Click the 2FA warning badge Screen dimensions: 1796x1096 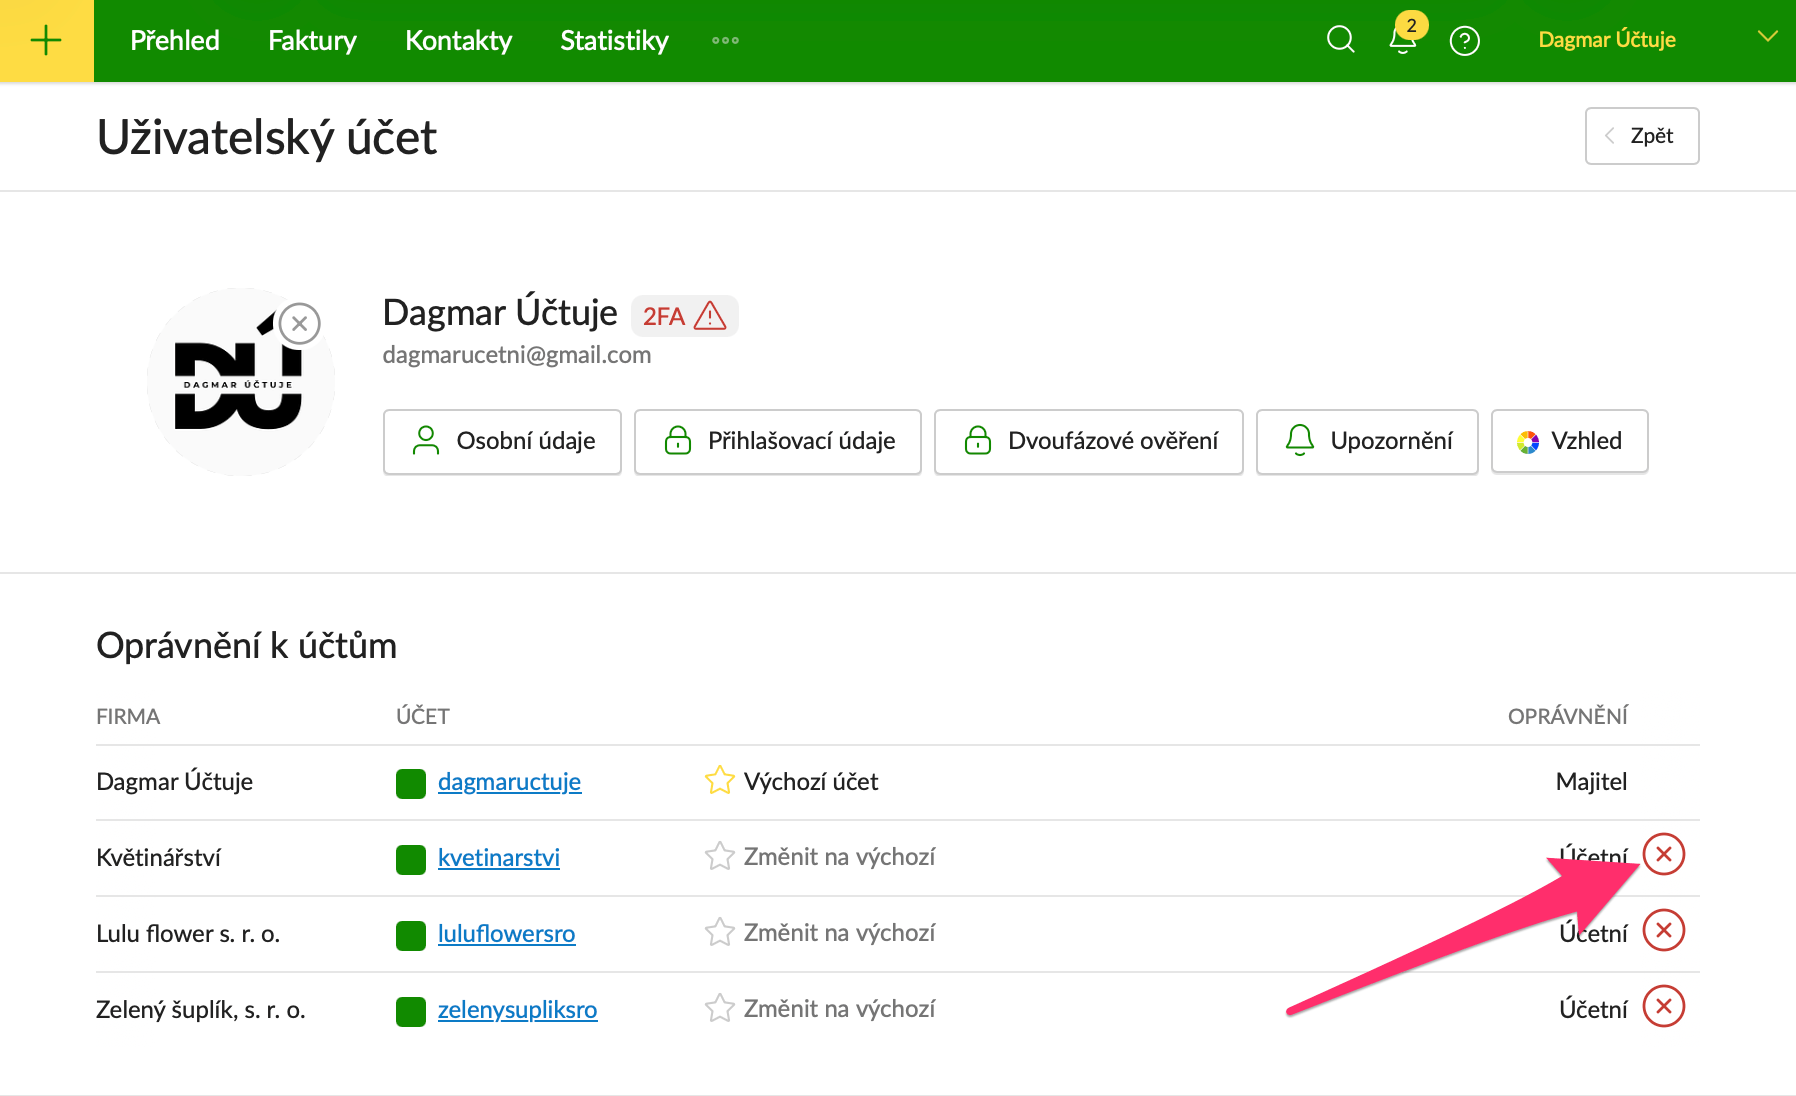point(684,316)
